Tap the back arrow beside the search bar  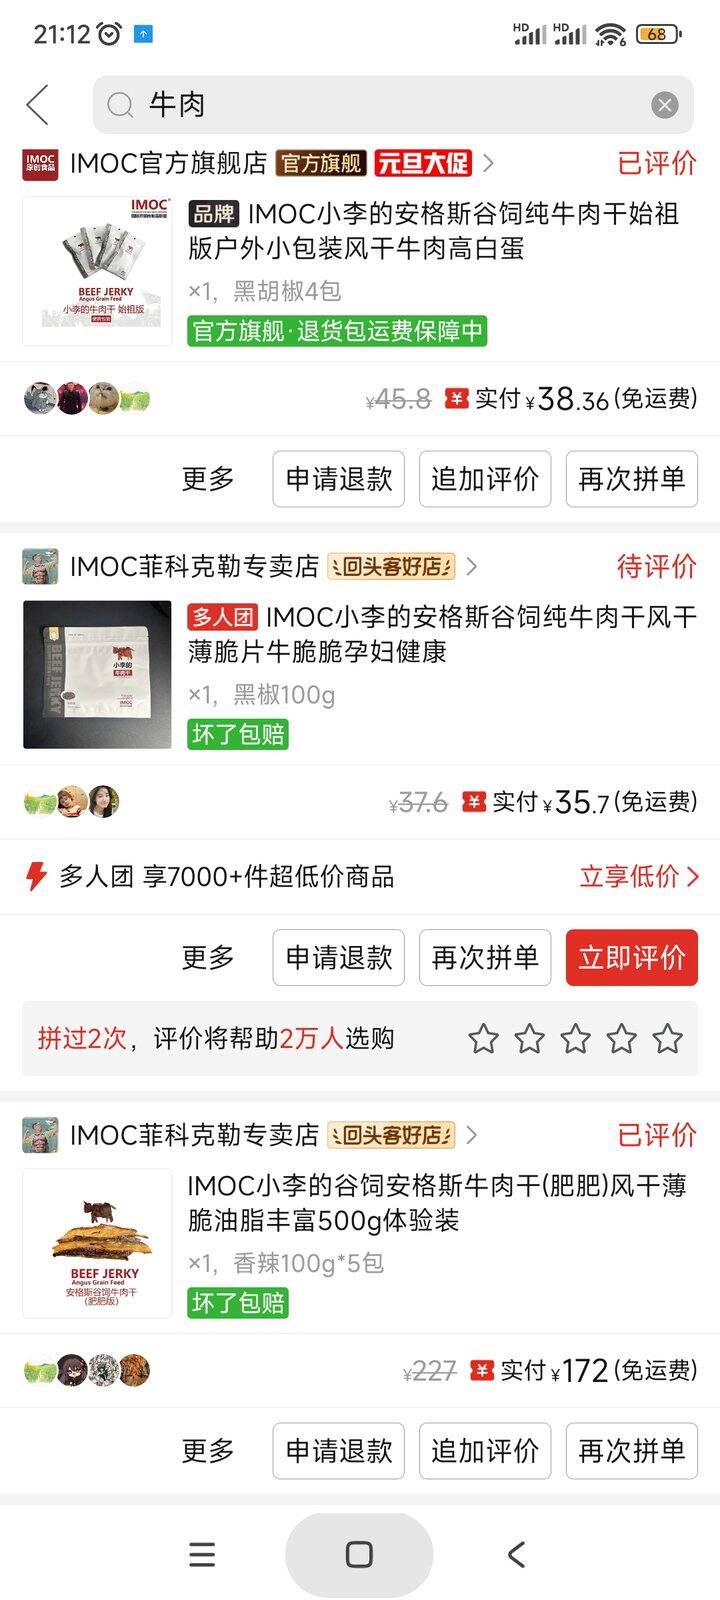click(x=38, y=105)
